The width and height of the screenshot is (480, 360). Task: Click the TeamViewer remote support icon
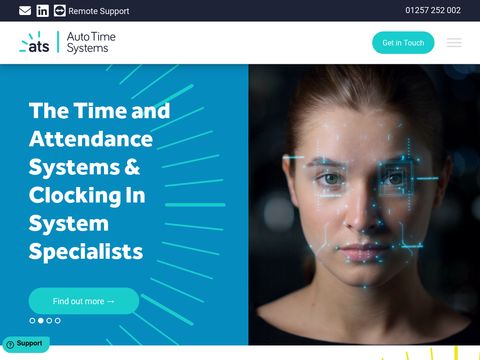tap(60, 11)
